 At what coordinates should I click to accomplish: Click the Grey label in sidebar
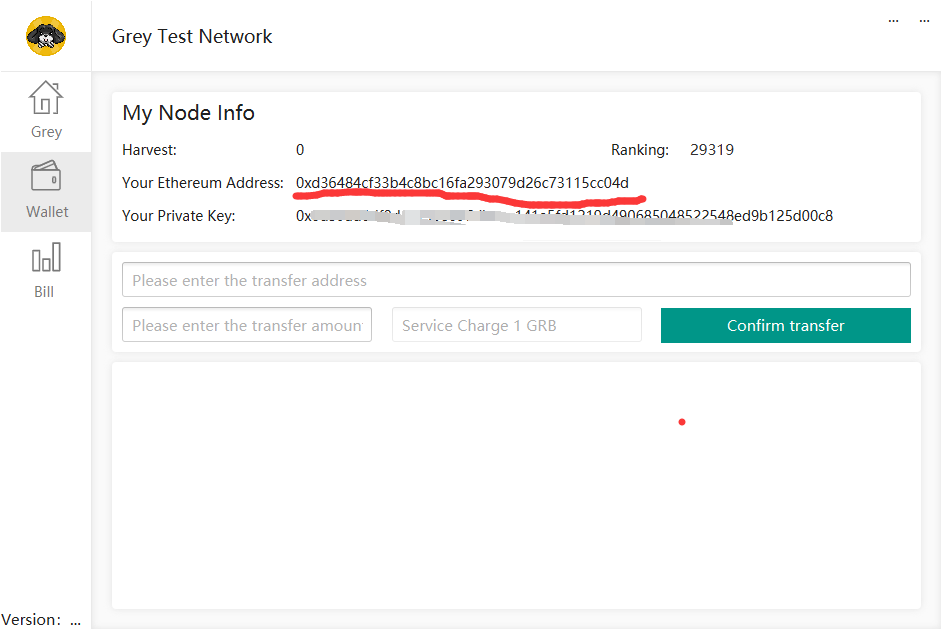pyautogui.click(x=46, y=132)
